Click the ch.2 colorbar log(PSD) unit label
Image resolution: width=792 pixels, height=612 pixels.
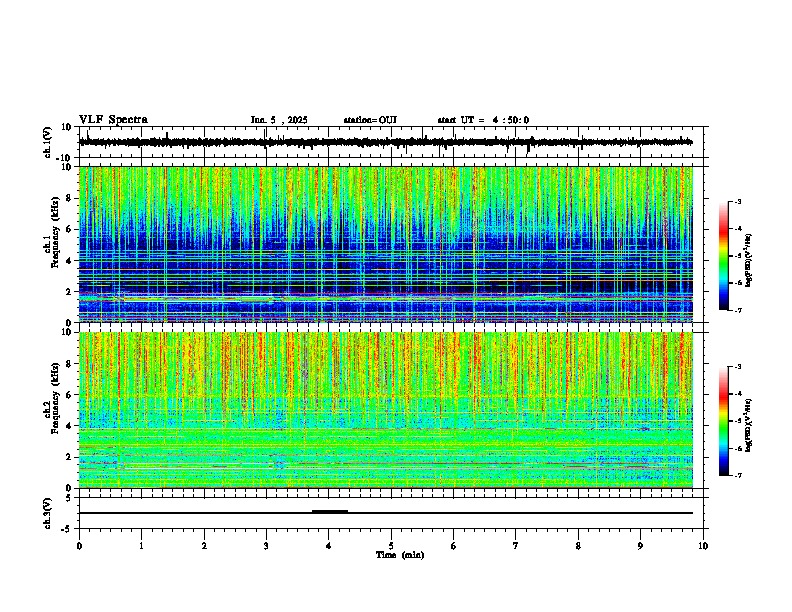click(x=749, y=426)
